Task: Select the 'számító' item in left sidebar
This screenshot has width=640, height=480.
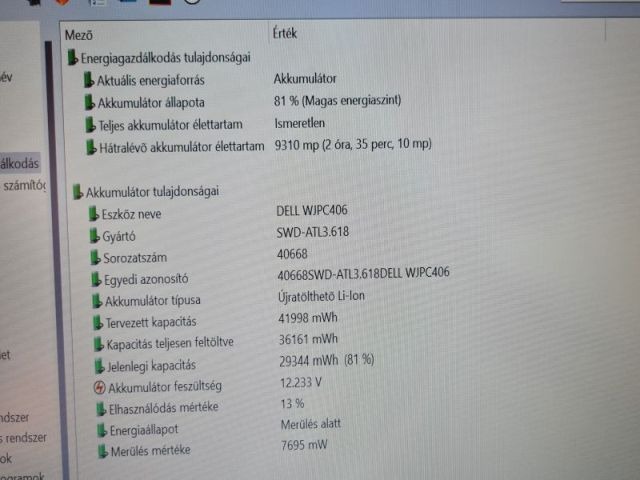Action: point(24,186)
